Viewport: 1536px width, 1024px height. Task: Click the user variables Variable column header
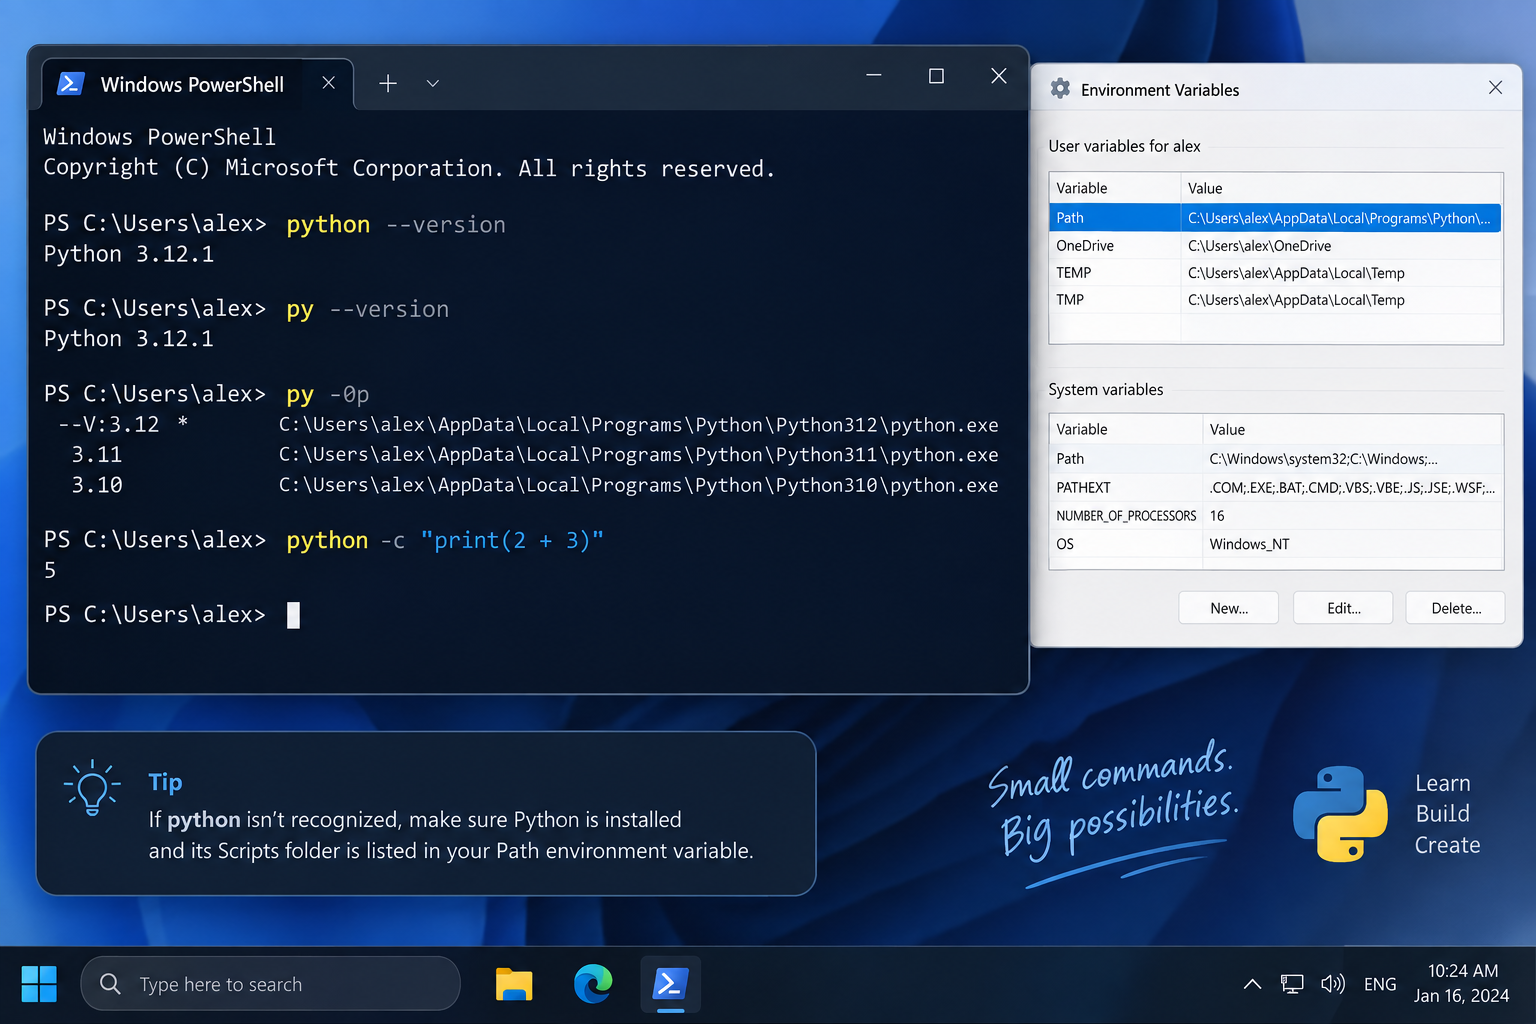point(1114,188)
